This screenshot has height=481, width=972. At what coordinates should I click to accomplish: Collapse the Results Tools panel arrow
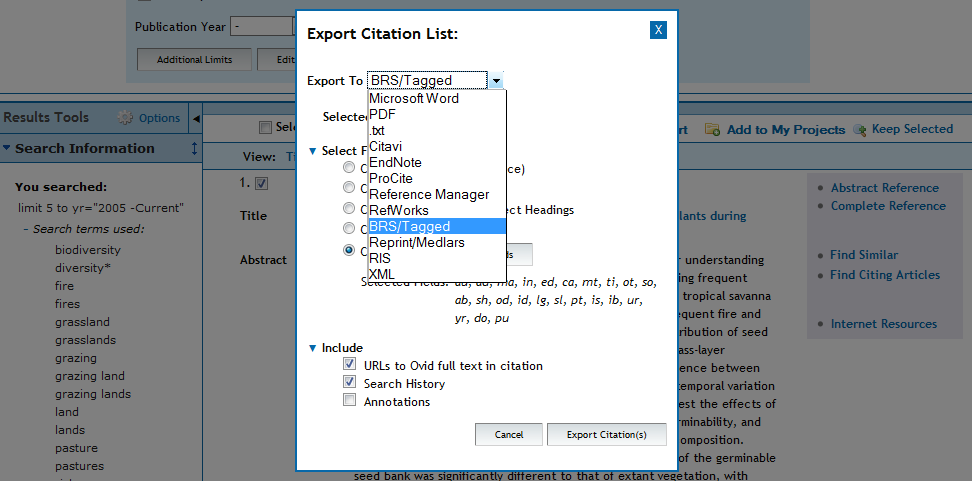click(x=195, y=118)
